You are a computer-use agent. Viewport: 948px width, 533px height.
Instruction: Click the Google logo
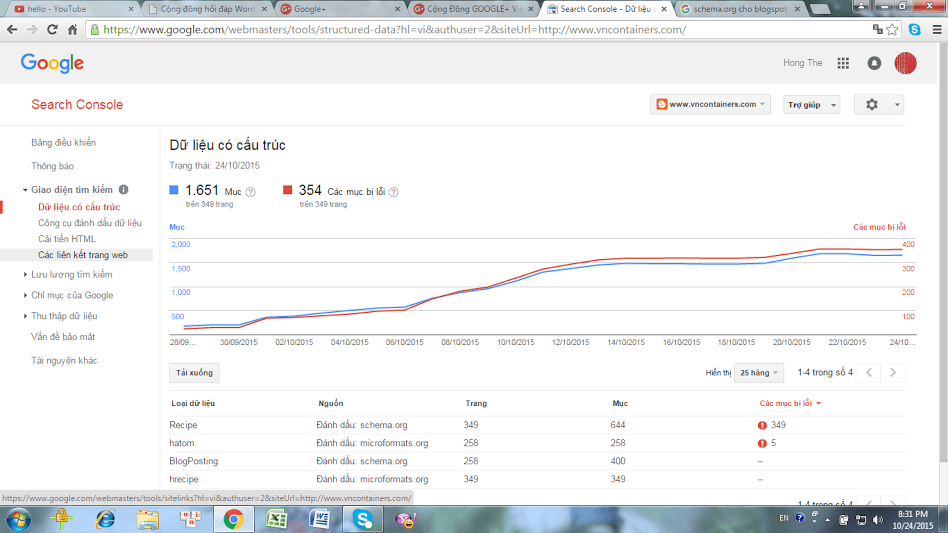pyautogui.click(x=52, y=63)
